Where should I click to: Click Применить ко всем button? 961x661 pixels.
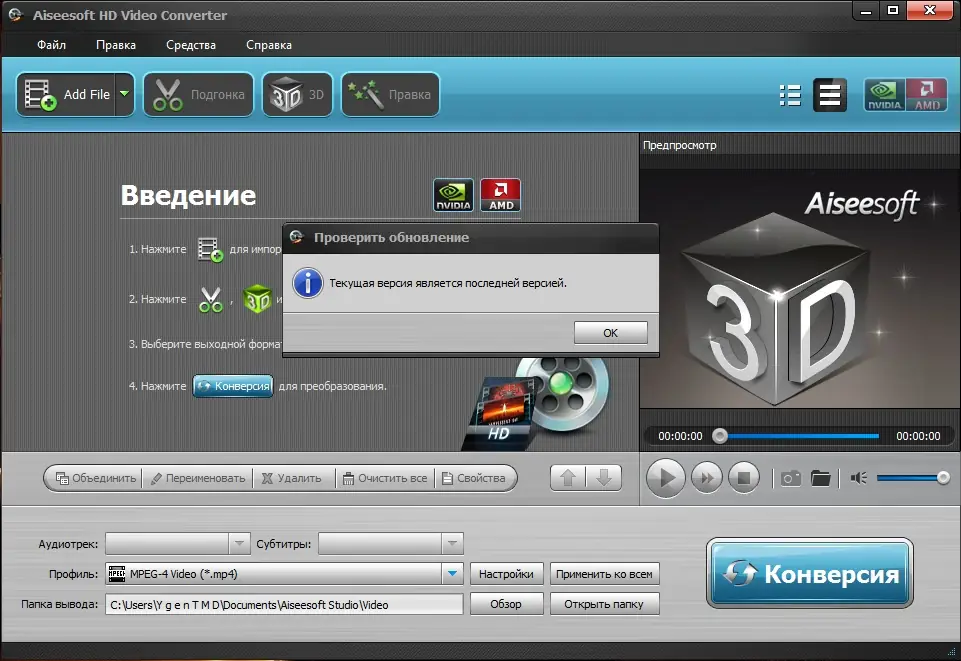coord(604,574)
